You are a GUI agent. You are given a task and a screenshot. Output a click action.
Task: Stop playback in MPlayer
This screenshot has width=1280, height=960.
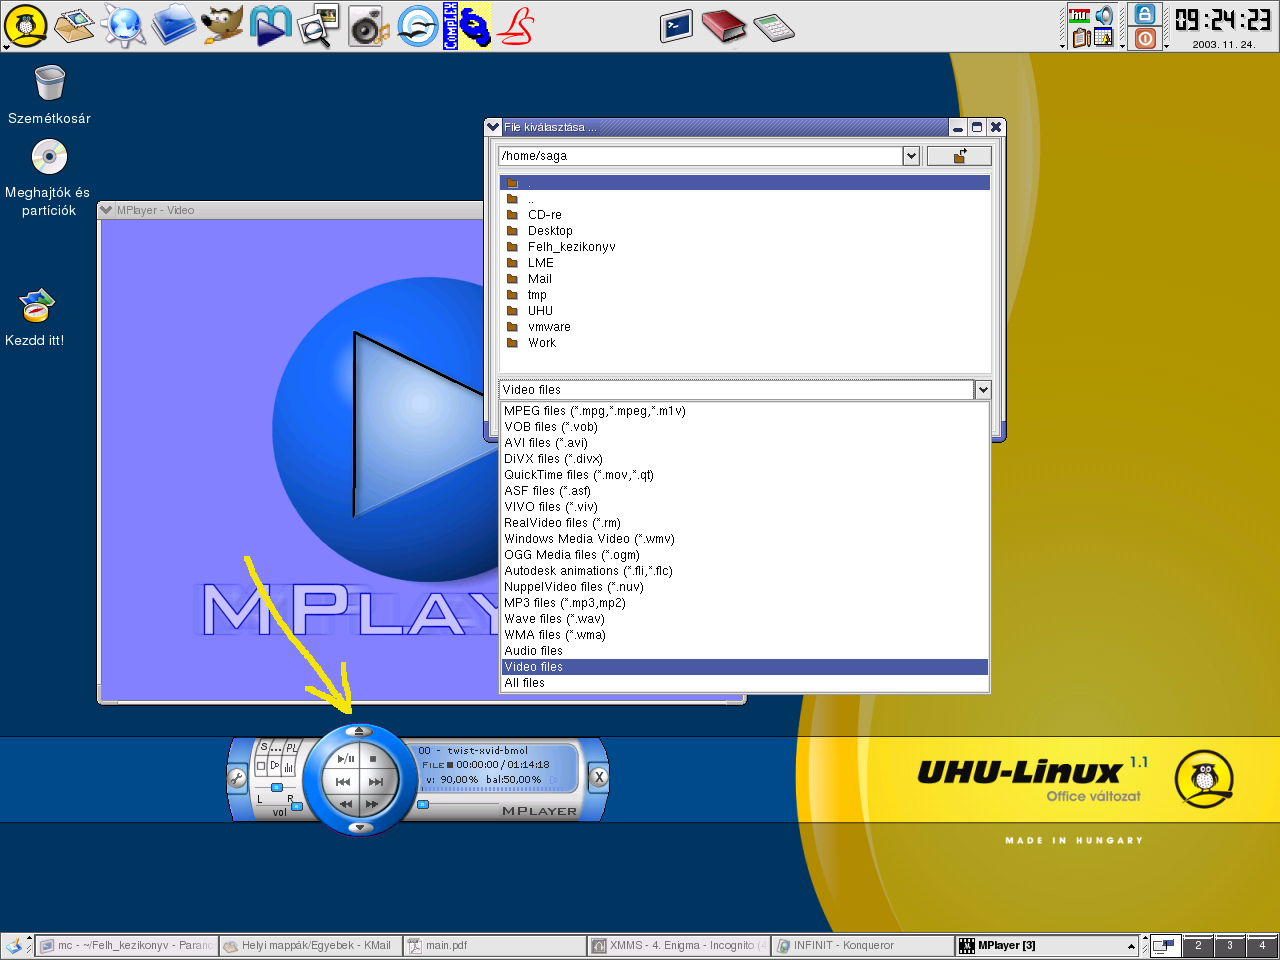[x=374, y=759]
